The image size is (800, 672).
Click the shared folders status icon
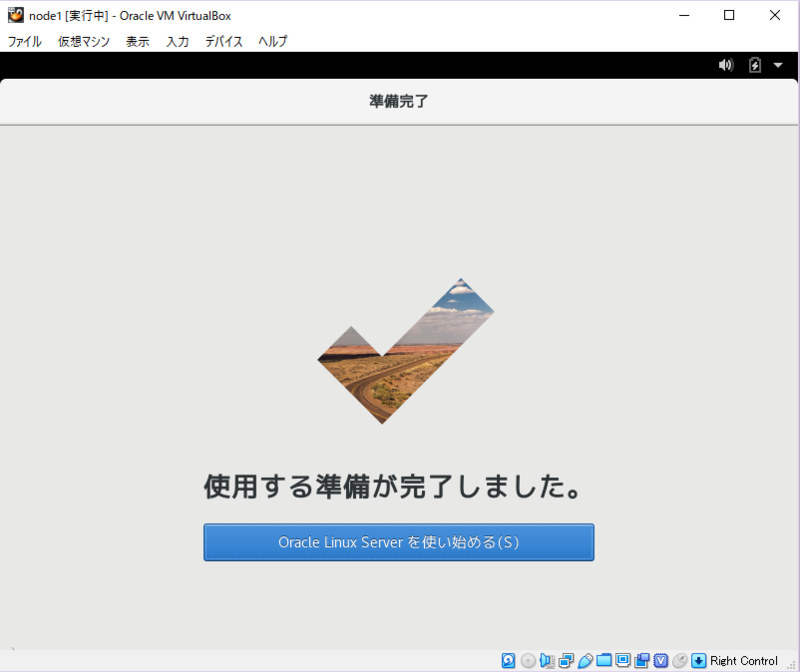click(604, 661)
